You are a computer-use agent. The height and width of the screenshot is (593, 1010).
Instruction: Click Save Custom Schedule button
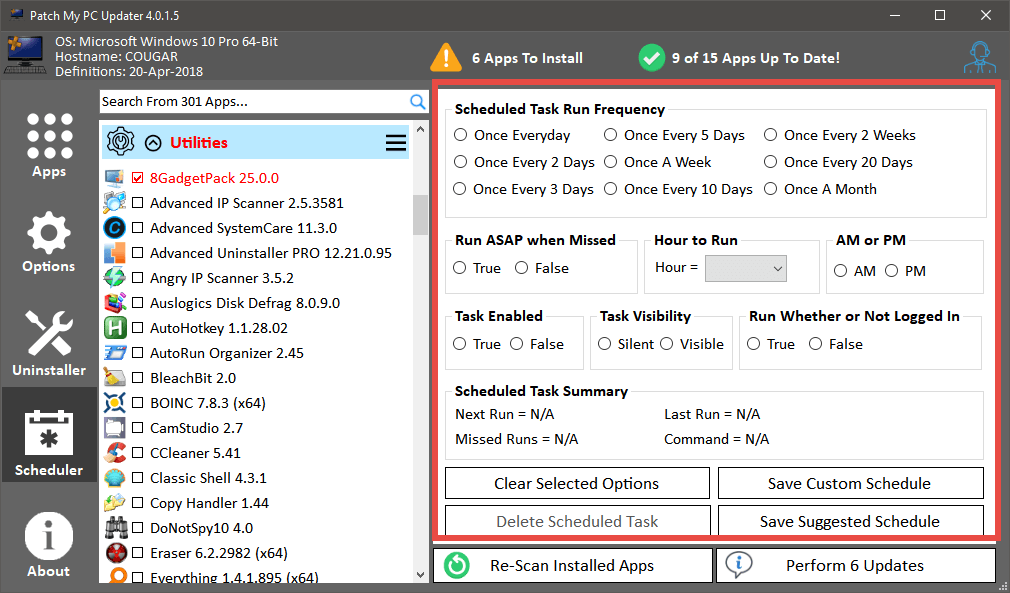coord(850,483)
